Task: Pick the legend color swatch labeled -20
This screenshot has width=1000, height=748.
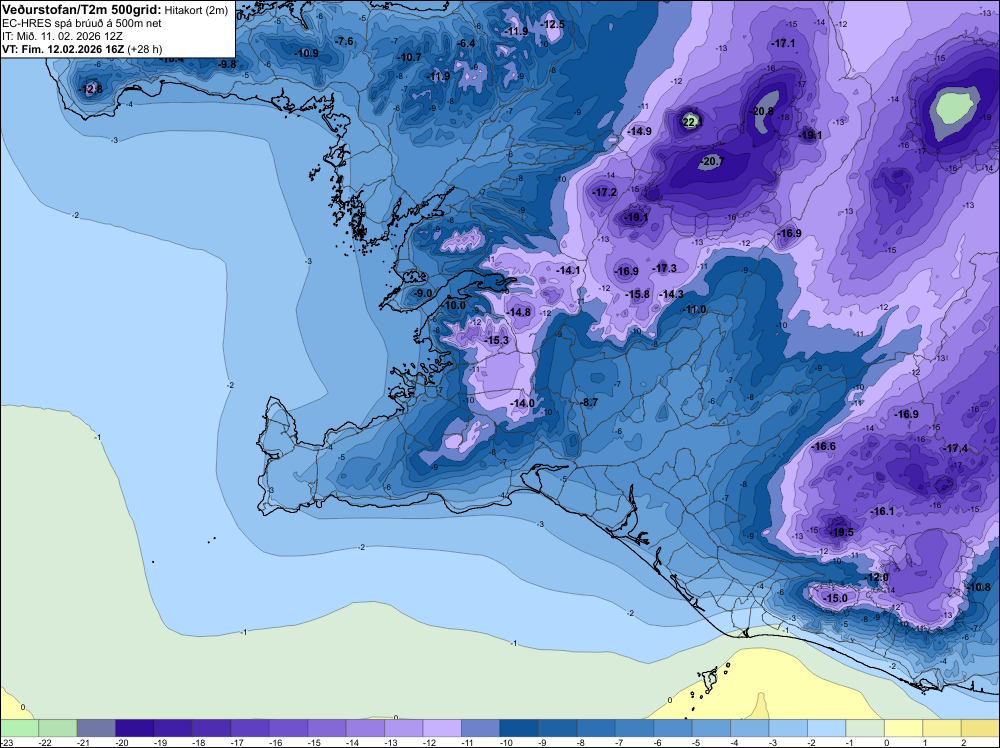Action: (x=135, y=728)
